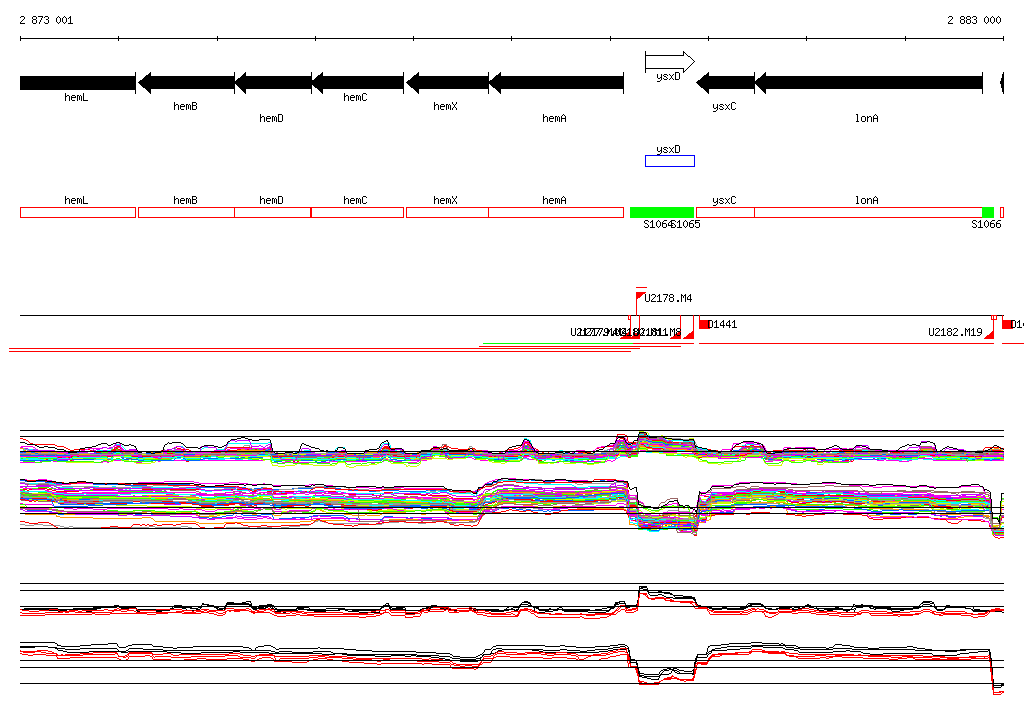1024x714 pixels.
Task: Click the U2178.M4 red flag marker
Action: 640,297
